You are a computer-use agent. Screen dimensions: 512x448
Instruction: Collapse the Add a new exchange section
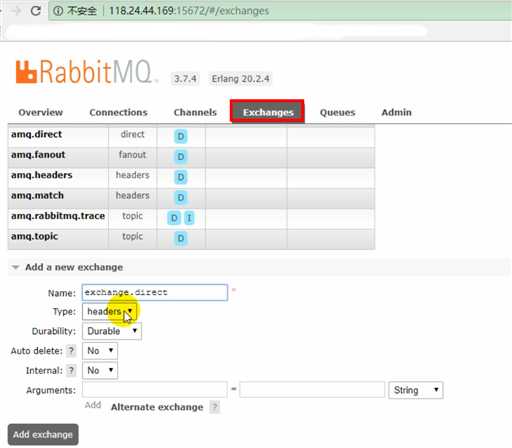pyautogui.click(x=74, y=267)
